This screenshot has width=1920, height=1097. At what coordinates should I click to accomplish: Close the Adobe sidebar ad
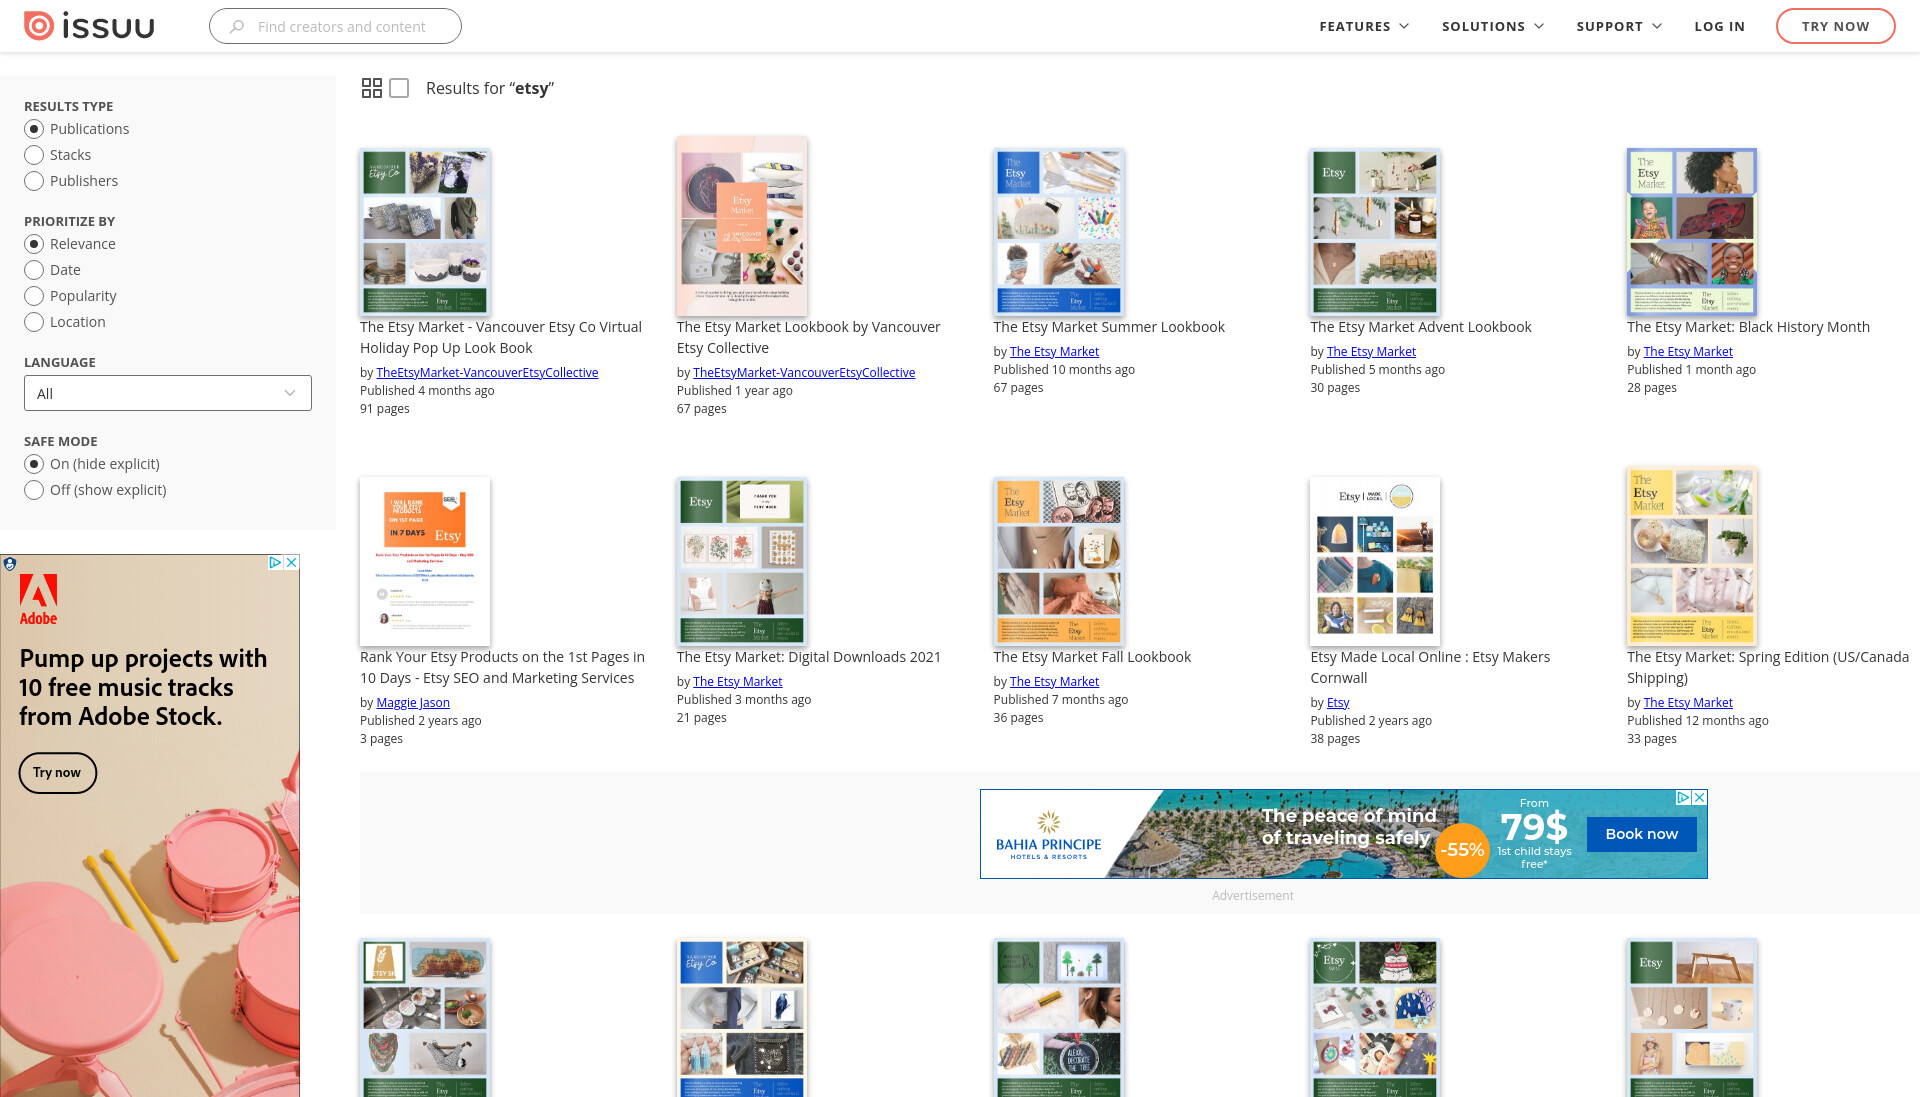[x=291, y=563]
